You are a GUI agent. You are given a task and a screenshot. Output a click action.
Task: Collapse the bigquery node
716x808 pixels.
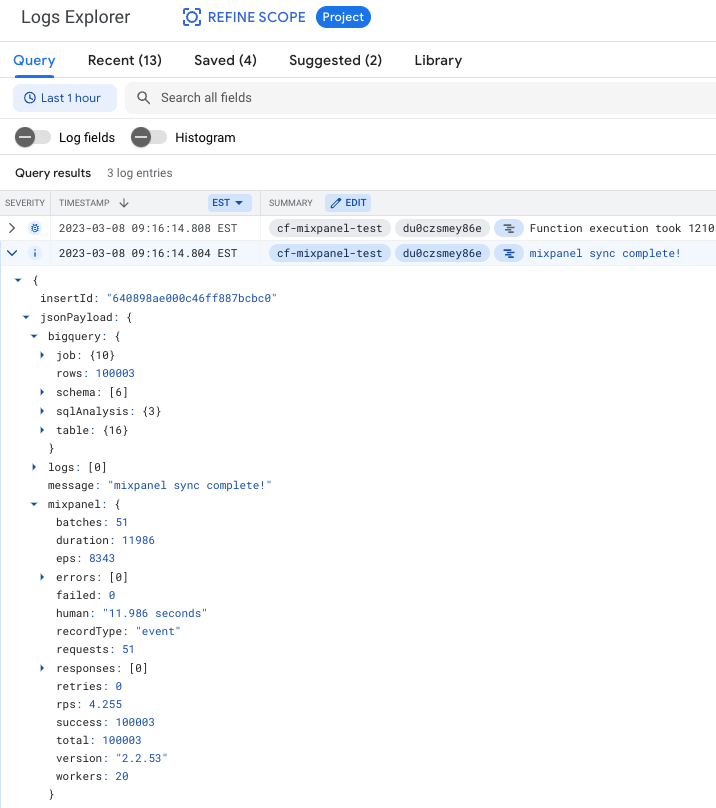point(34,336)
